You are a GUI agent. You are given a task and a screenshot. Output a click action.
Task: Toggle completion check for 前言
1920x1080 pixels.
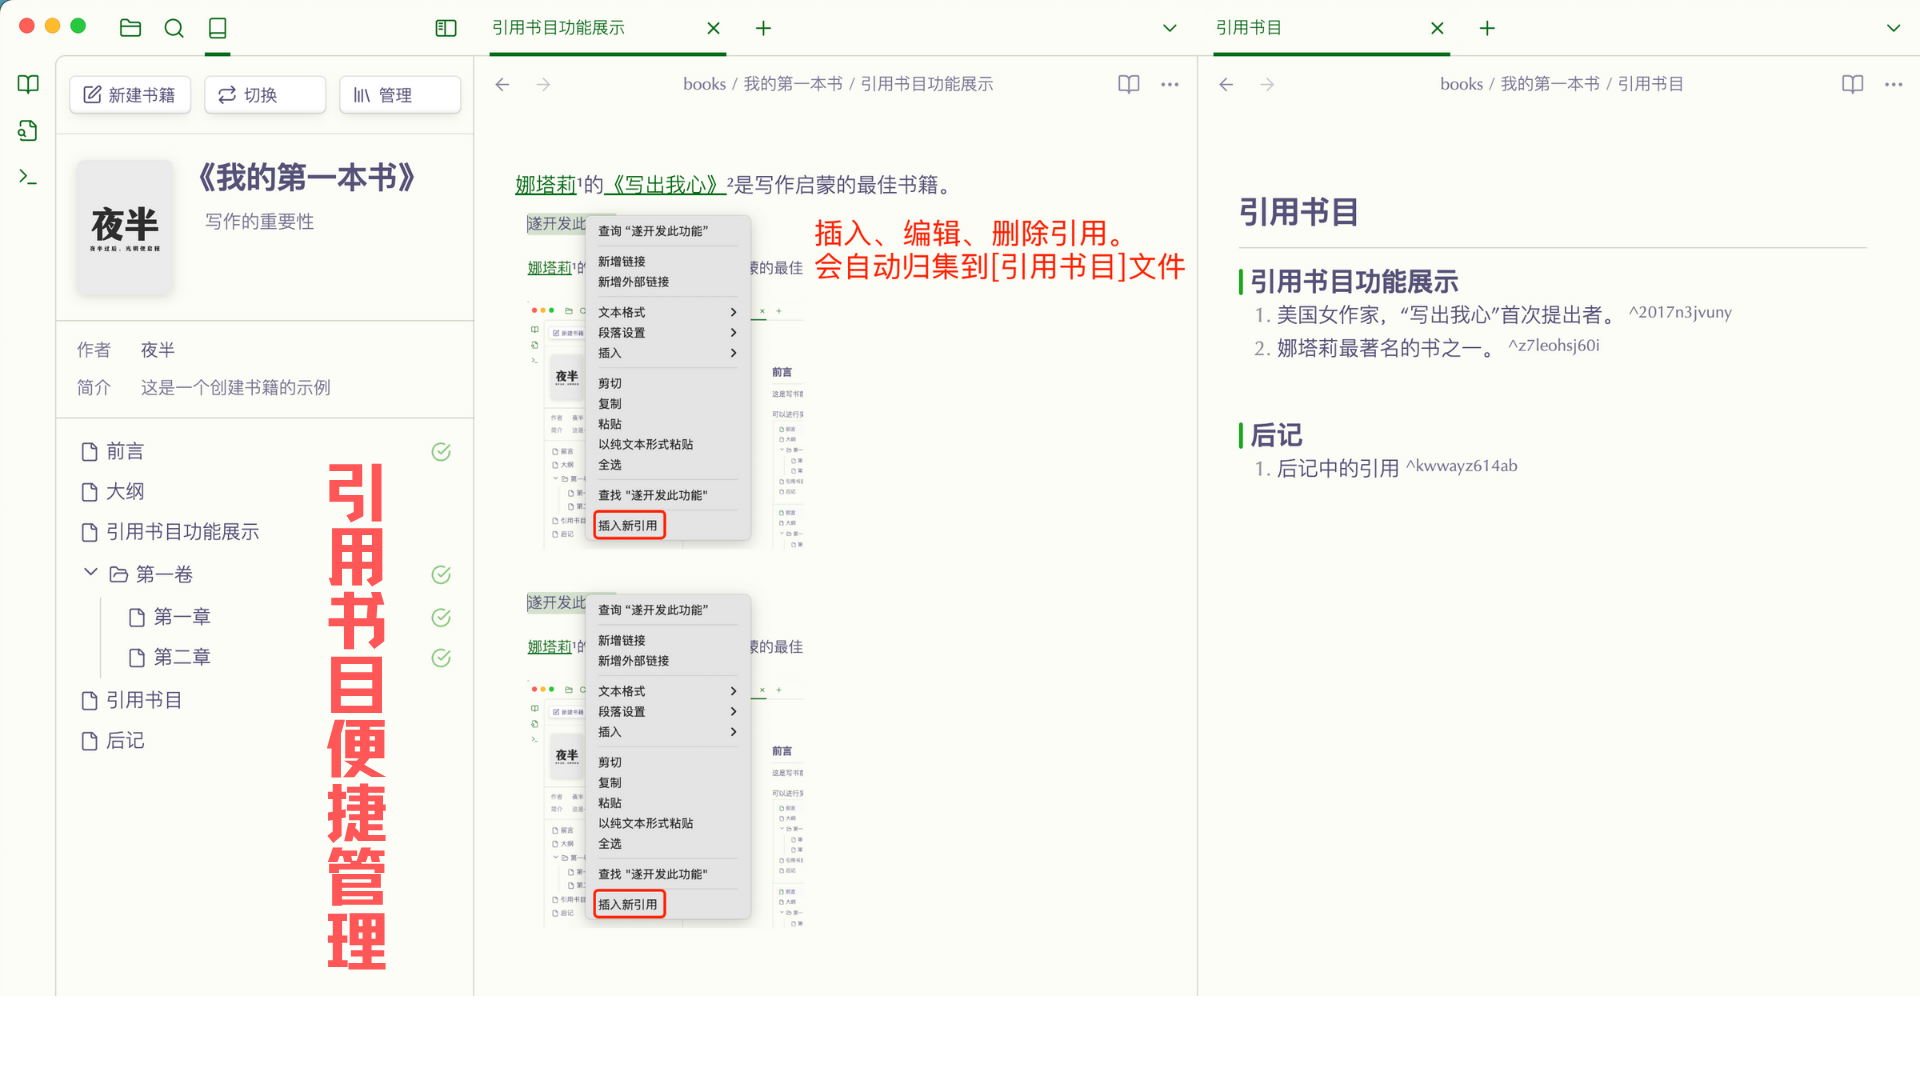tap(441, 452)
